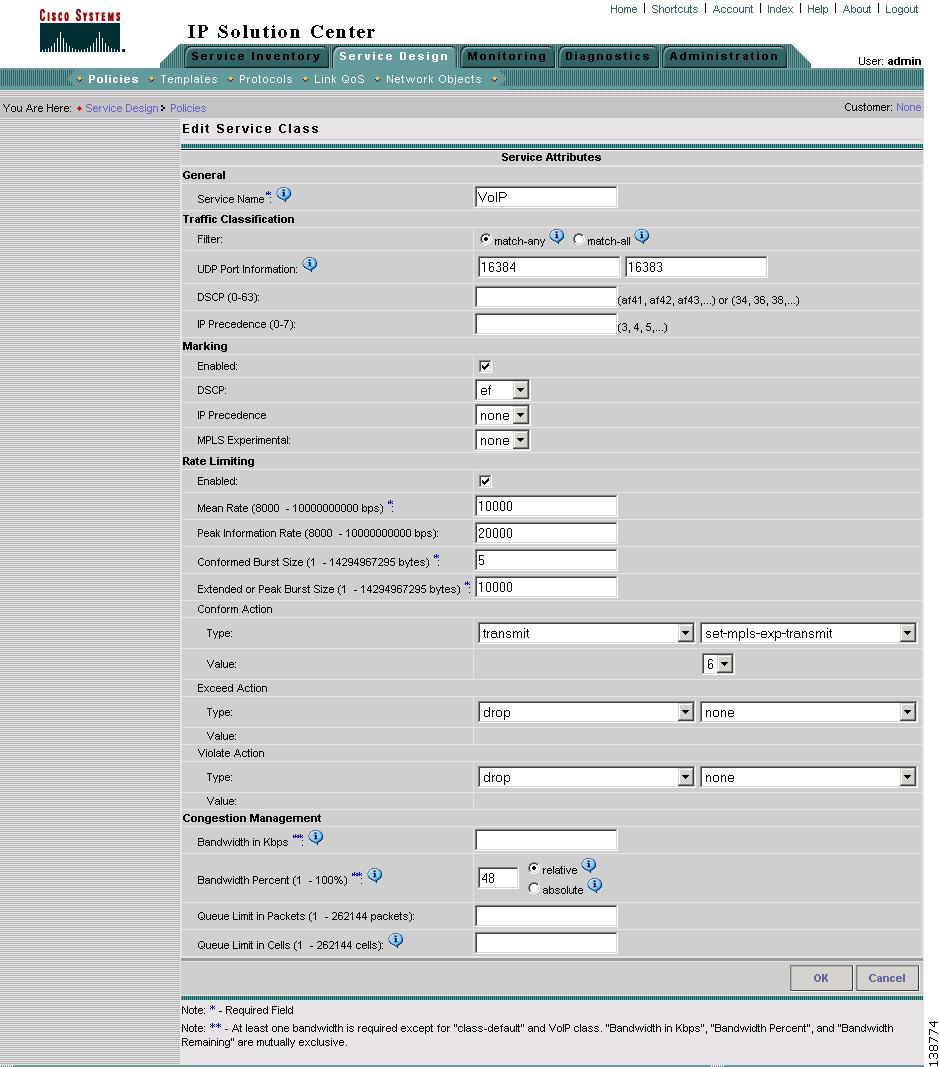Screen dimensions: 940x1067
Task: Click info icon beside match-any
Action: point(557,236)
